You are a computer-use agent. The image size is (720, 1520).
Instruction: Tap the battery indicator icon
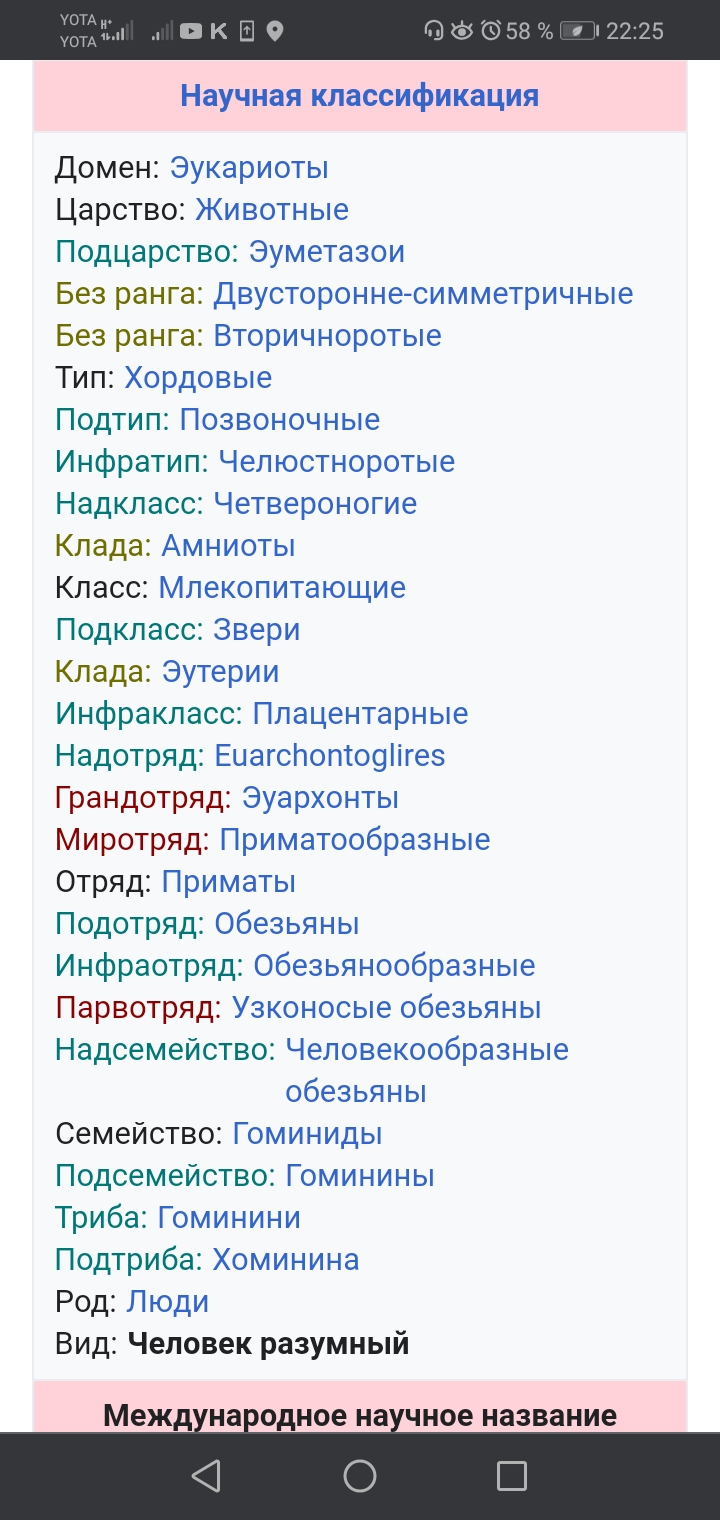(x=578, y=32)
